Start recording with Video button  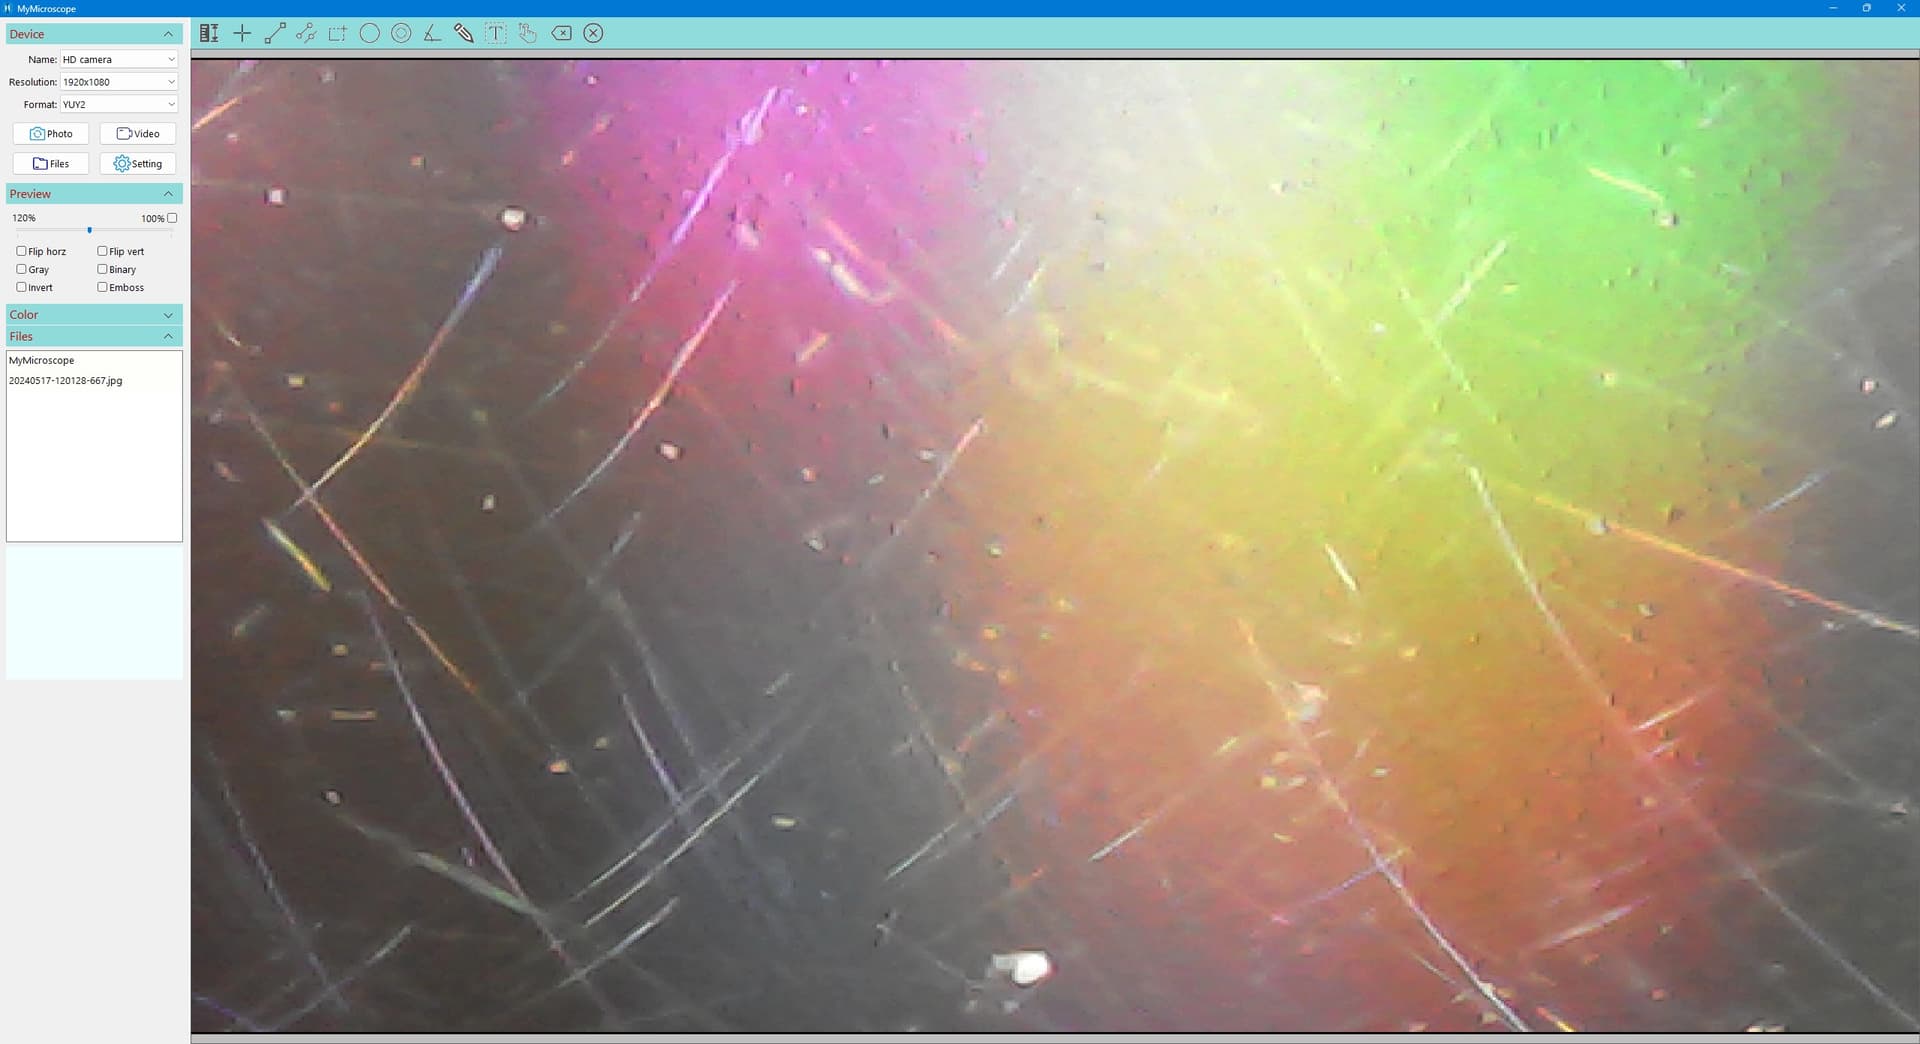[x=138, y=133]
